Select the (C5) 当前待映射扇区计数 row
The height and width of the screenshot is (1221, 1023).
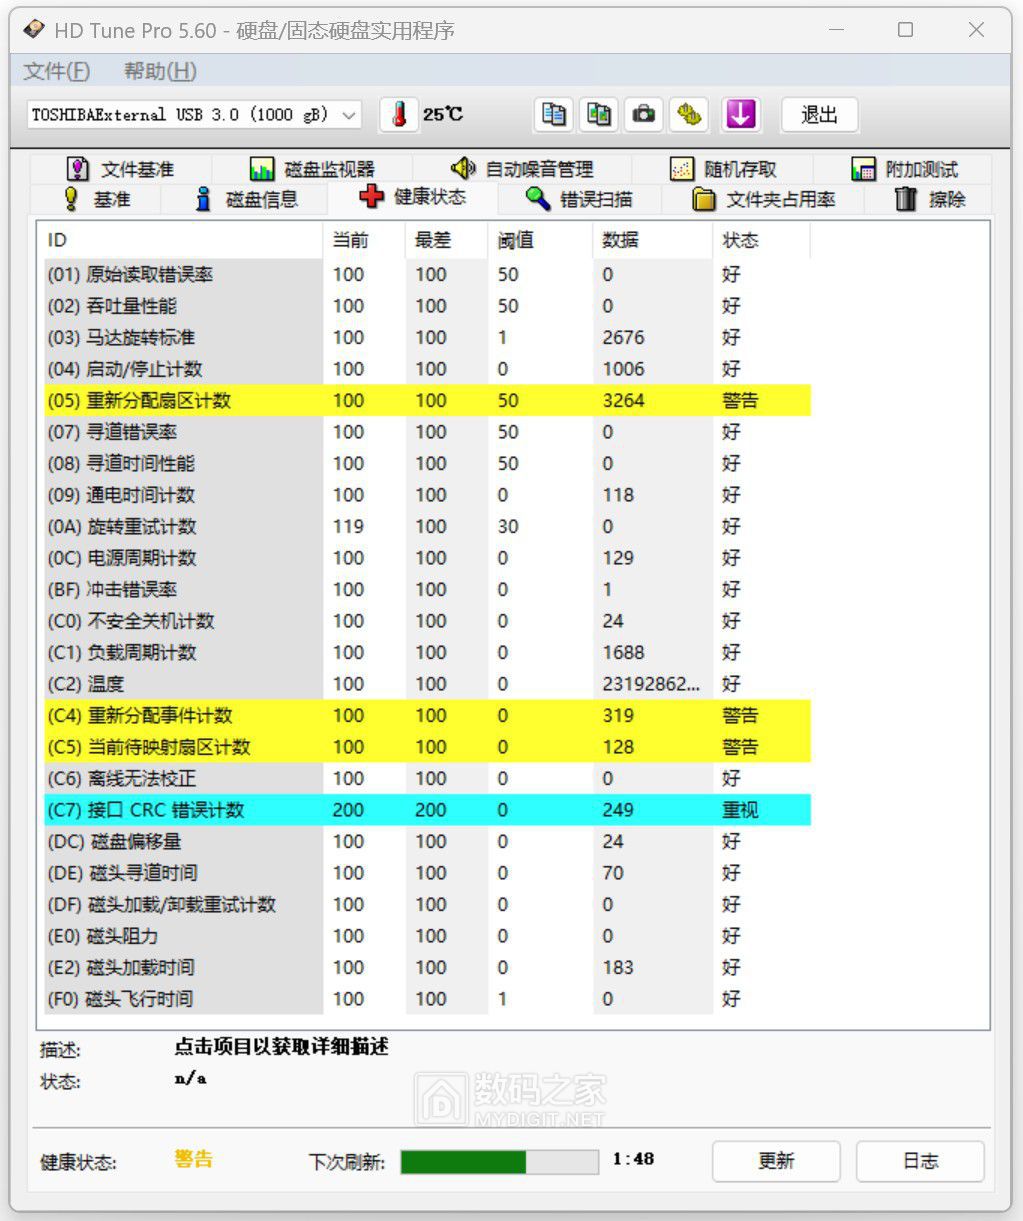click(x=427, y=747)
